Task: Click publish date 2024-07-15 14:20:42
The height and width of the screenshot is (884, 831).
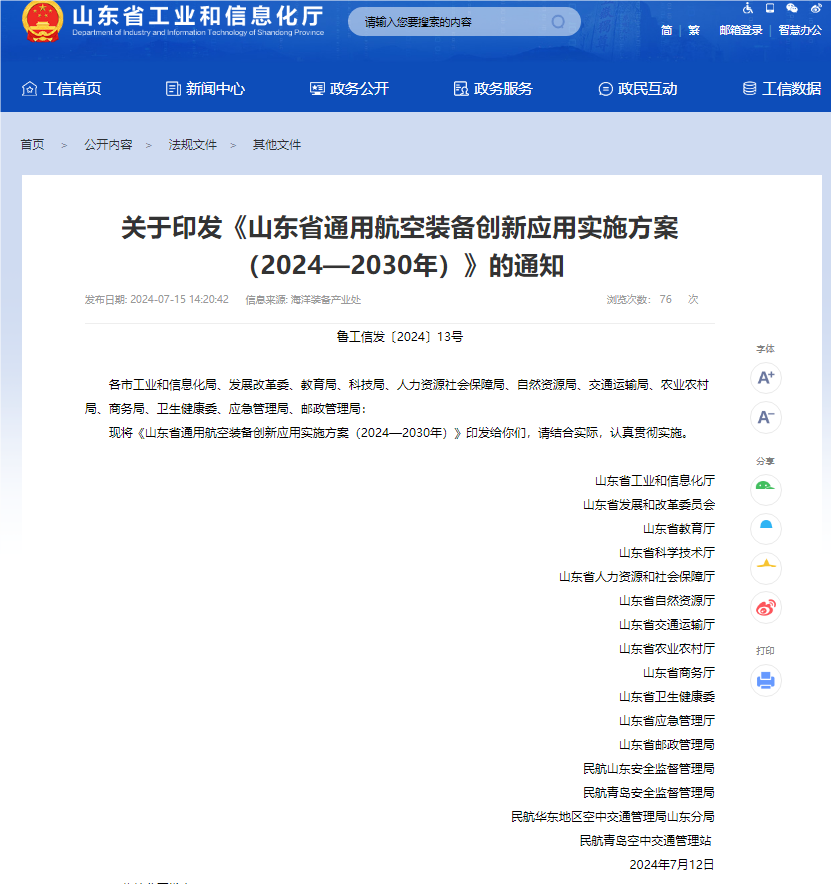Action: tap(179, 299)
